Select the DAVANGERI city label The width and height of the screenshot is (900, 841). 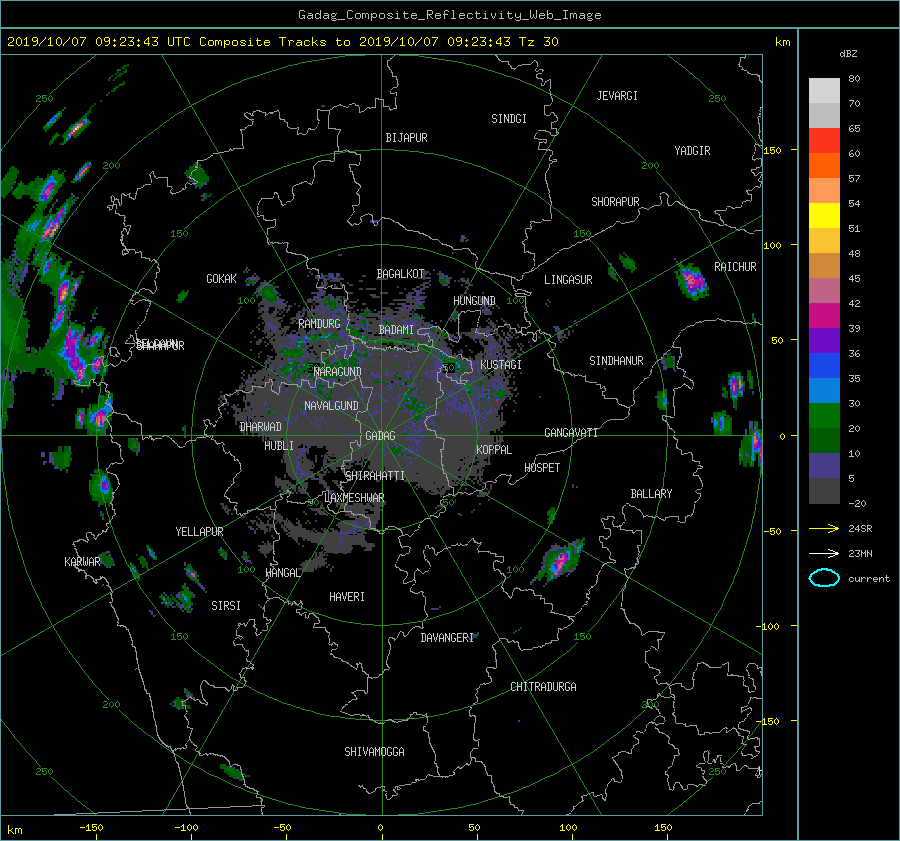click(x=447, y=638)
